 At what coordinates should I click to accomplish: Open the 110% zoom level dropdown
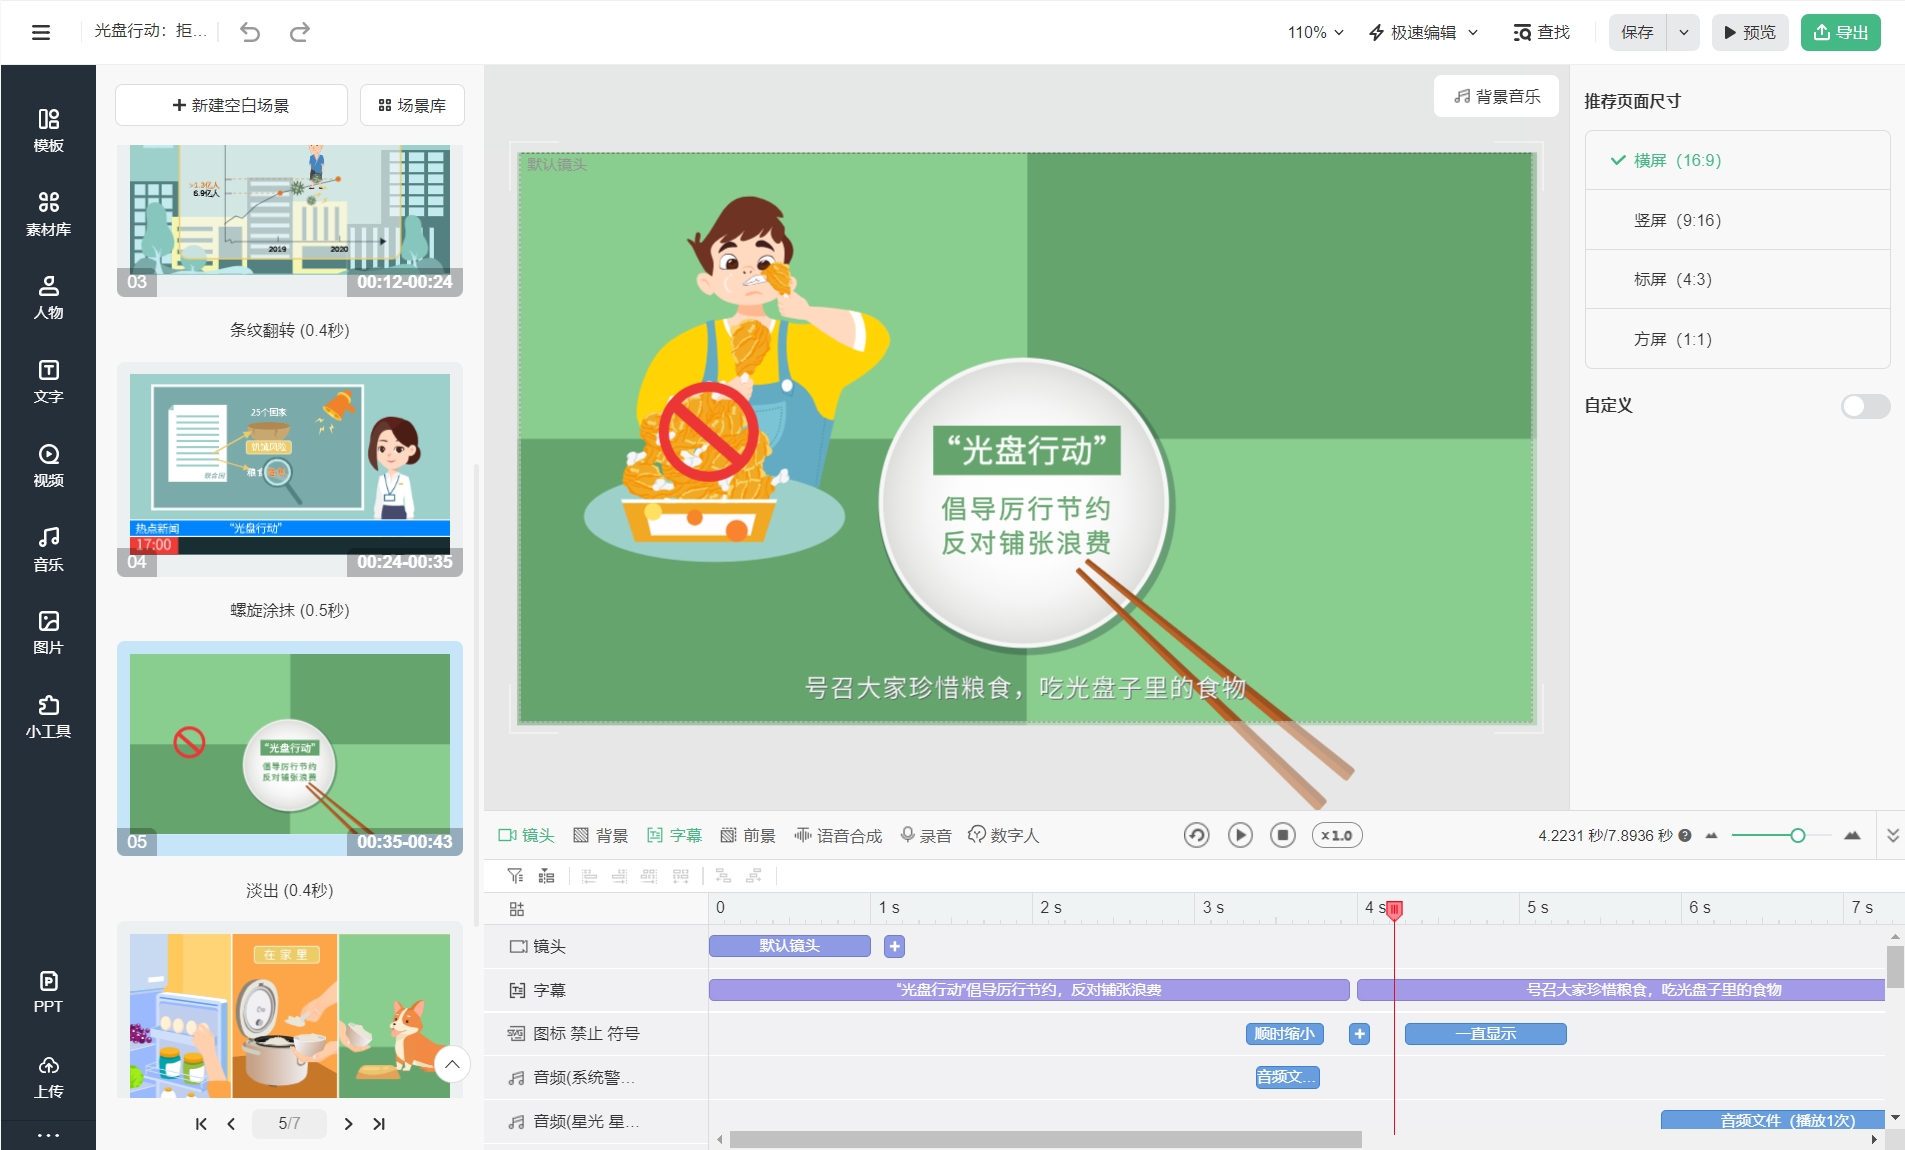[1315, 32]
